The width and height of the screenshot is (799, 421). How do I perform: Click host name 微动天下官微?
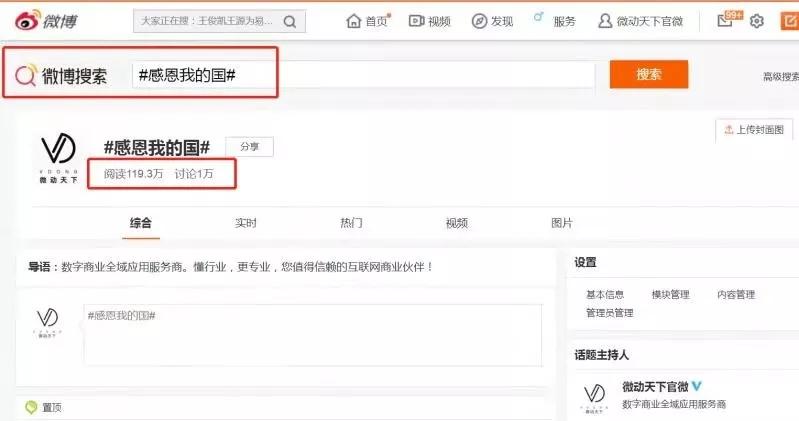[655, 386]
